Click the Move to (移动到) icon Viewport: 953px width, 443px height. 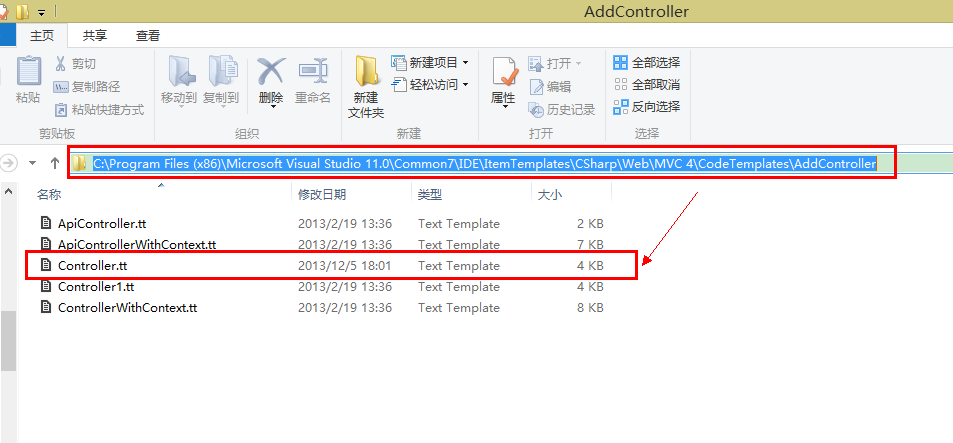click(181, 71)
